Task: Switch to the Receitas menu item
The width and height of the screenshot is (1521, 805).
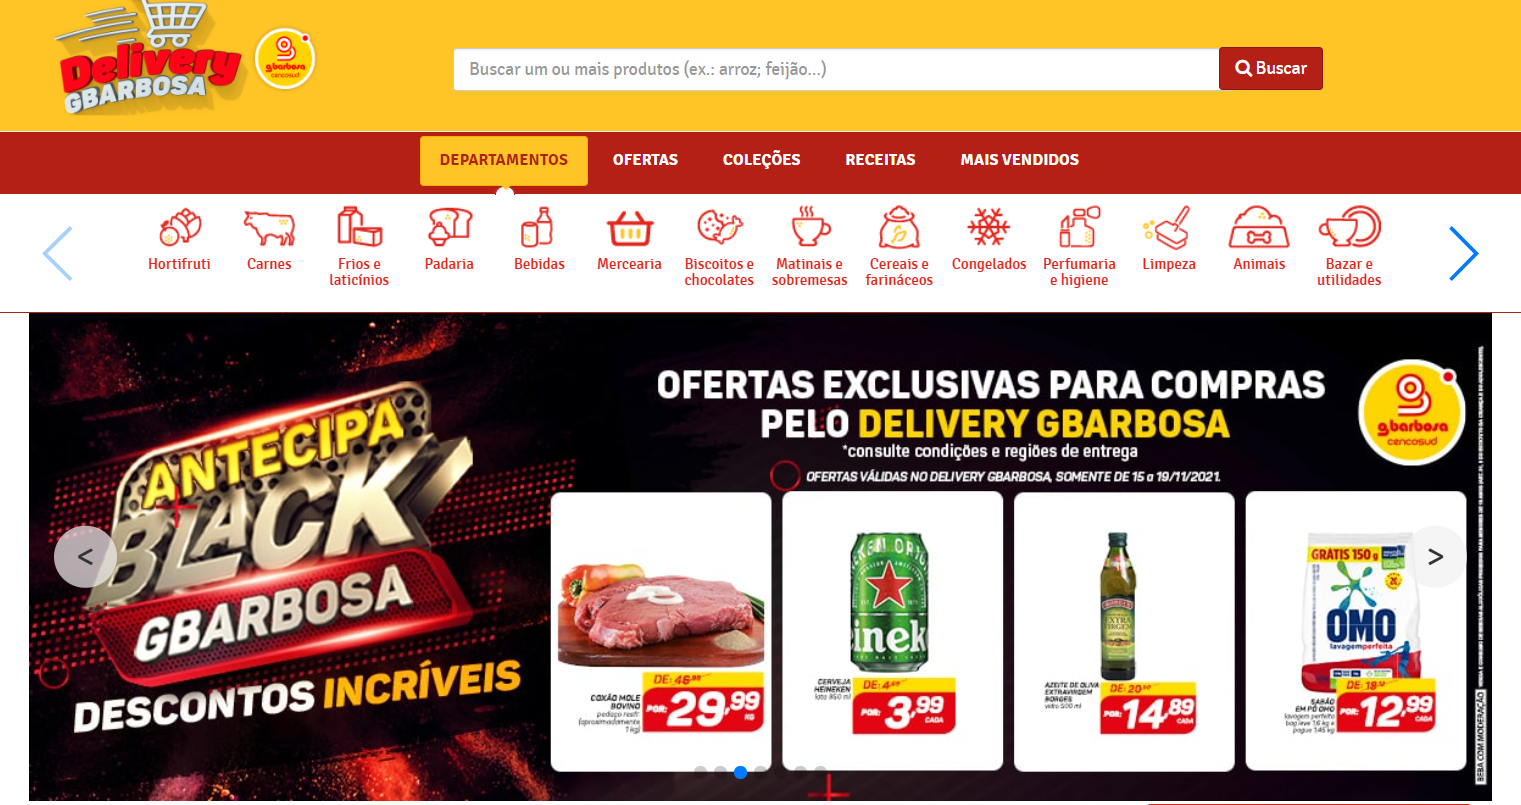Action: pyautogui.click(x=880, y=160)
